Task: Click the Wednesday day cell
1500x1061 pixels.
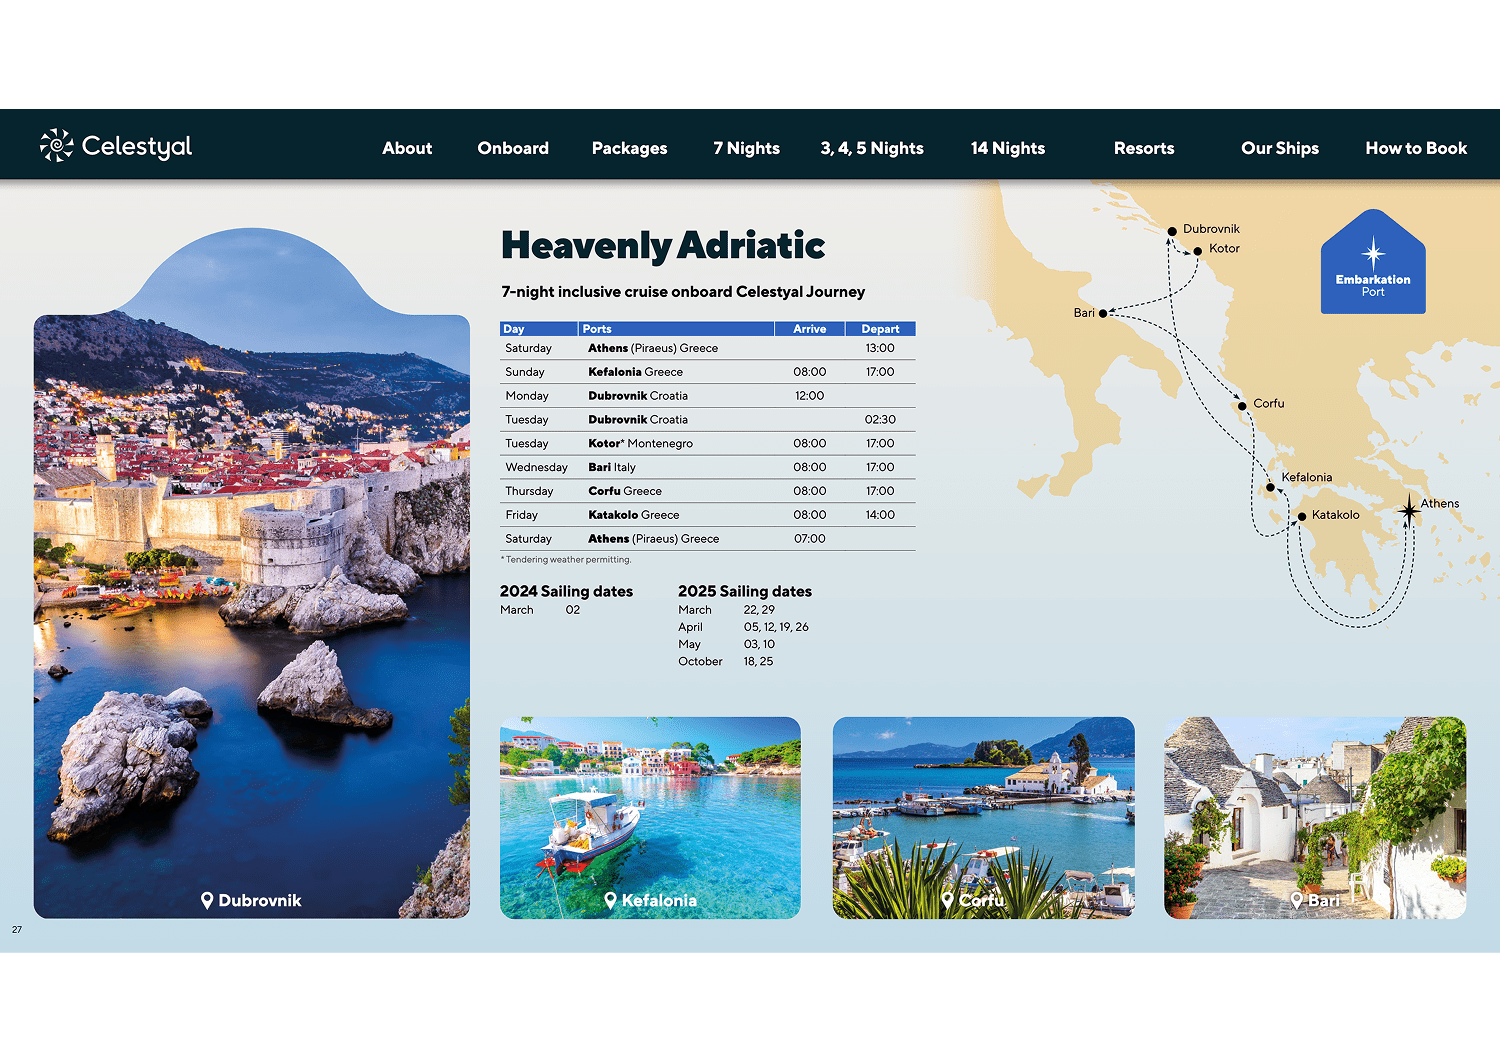Action: pos(536,468)
